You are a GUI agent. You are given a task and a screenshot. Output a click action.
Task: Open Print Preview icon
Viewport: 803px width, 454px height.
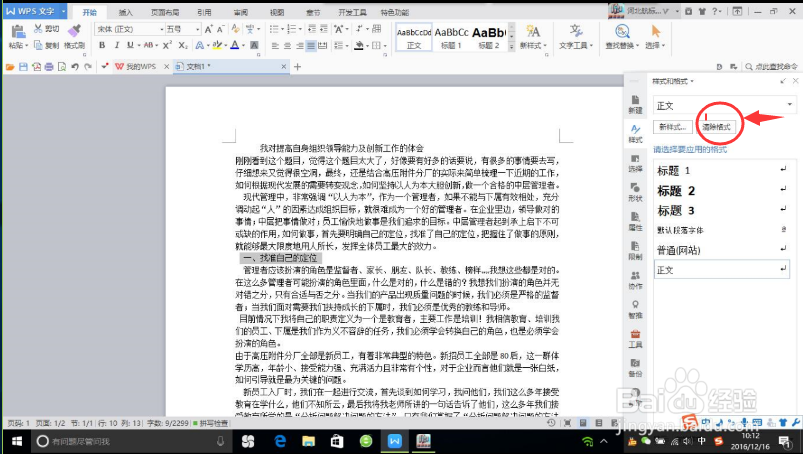pyautogui.click(x=62, y=67)
